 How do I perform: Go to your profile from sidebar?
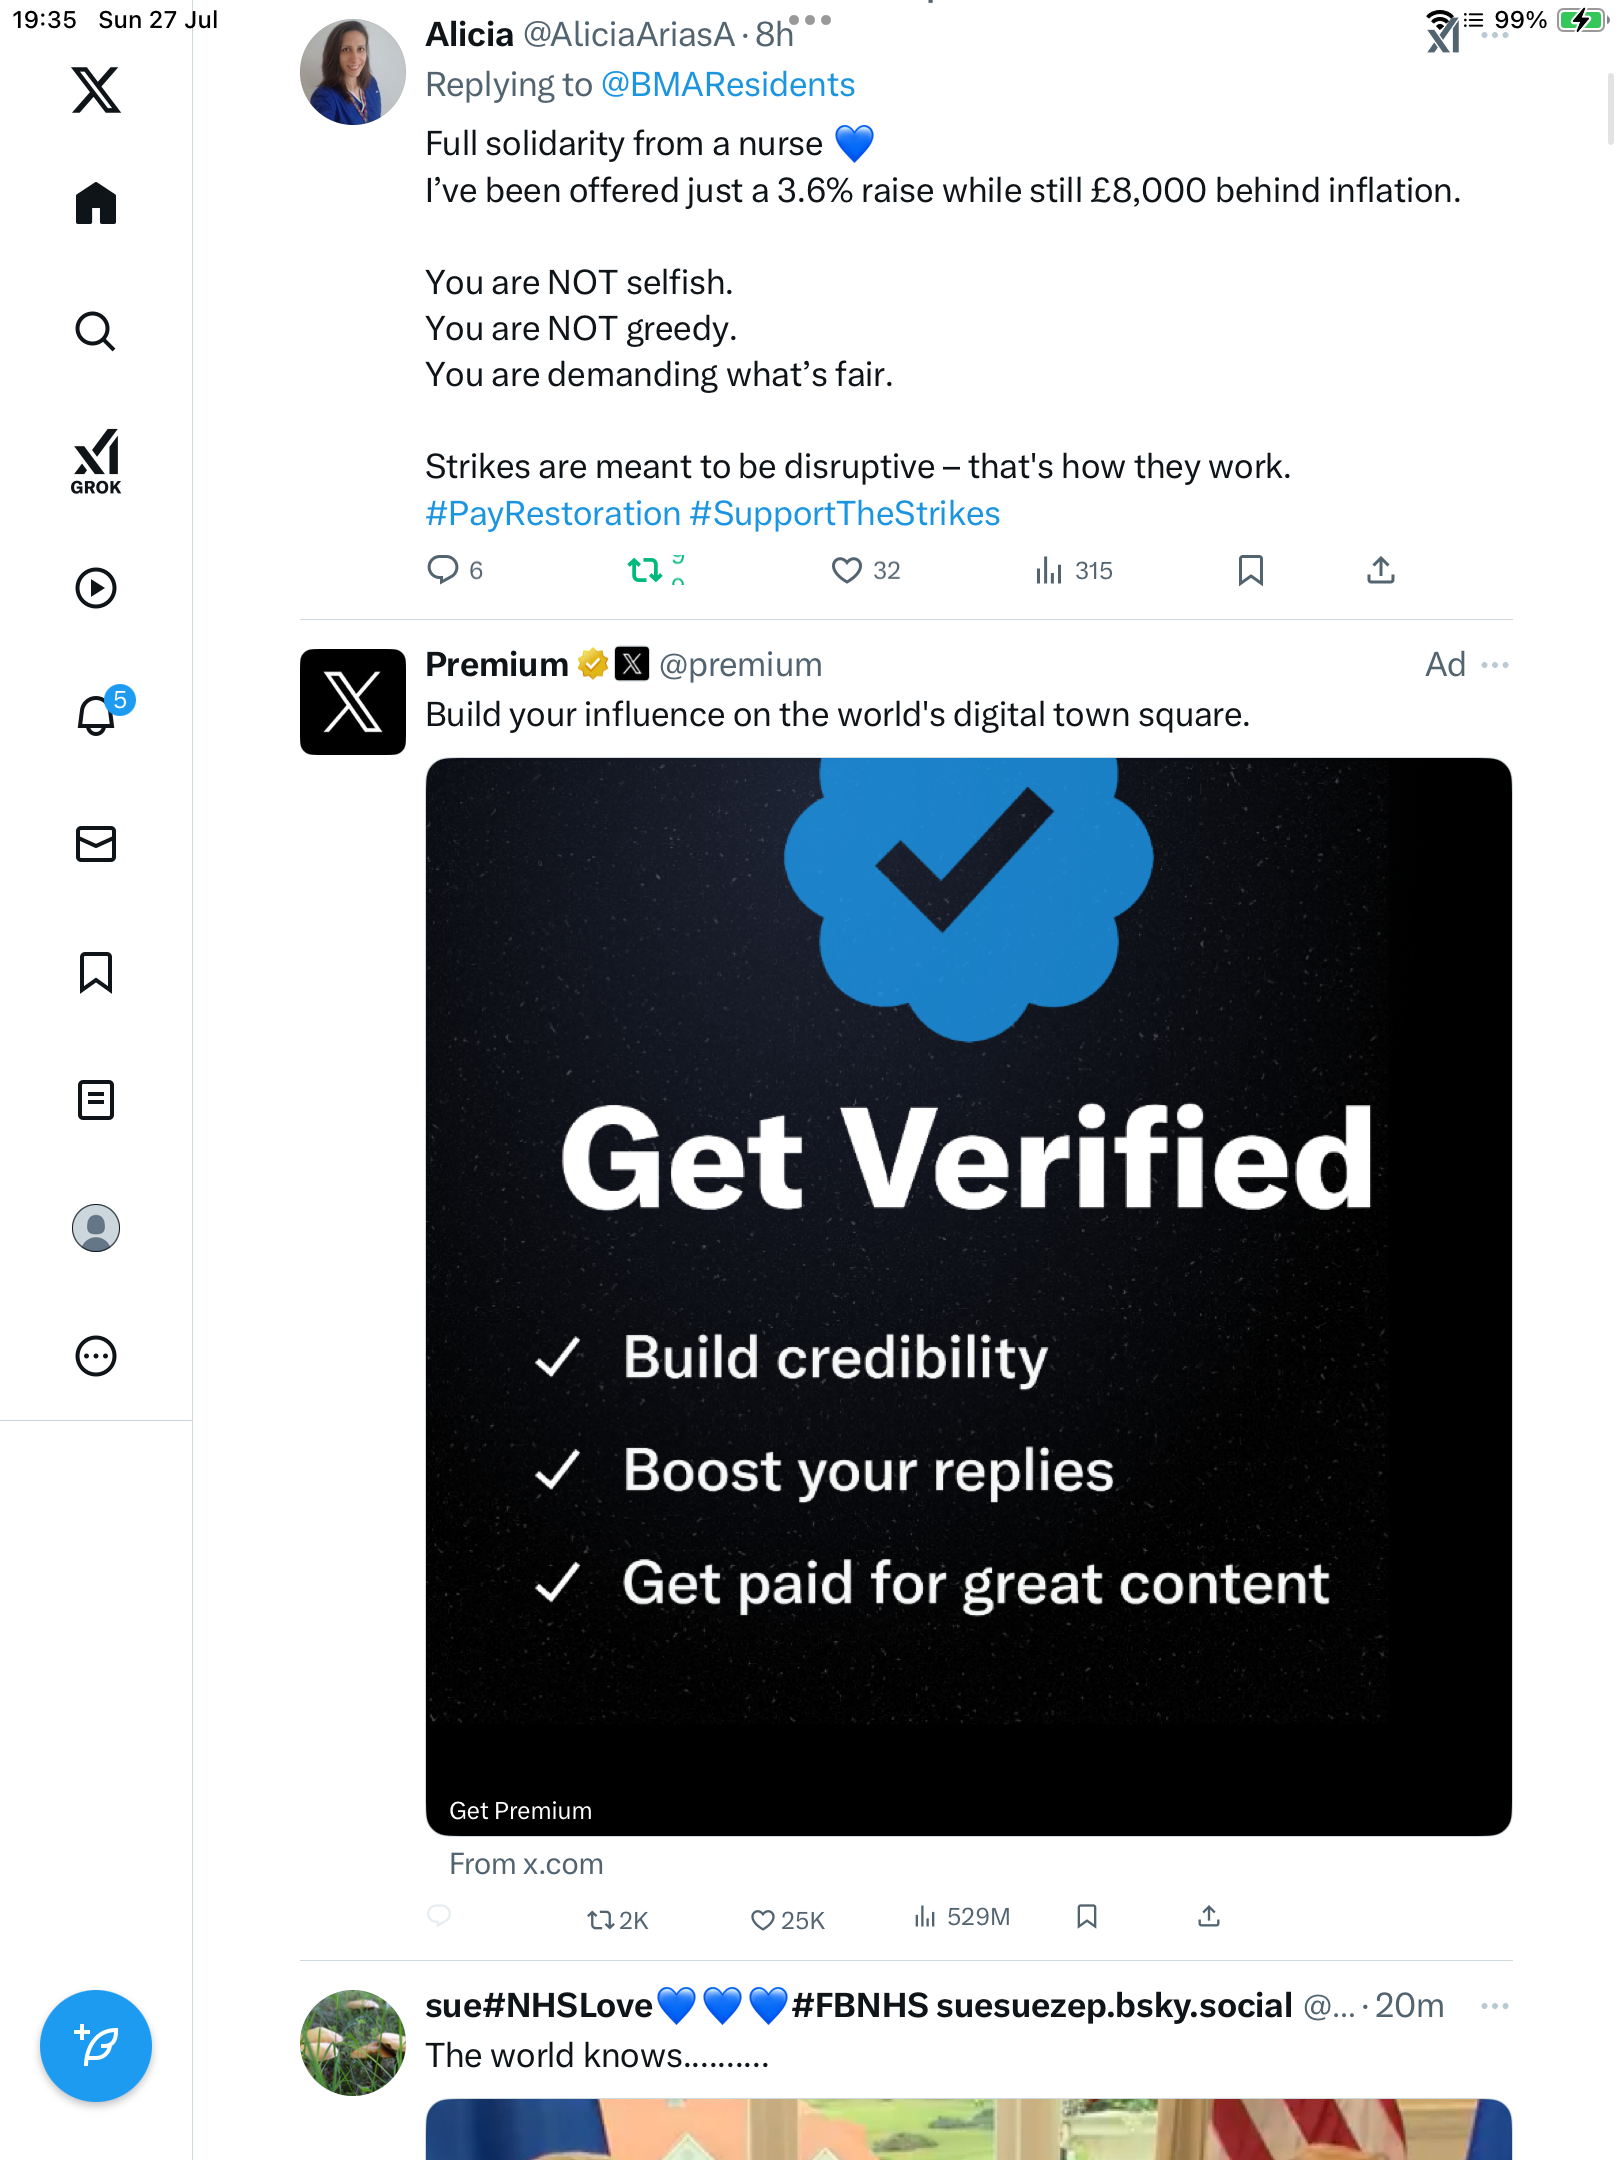click(96, 1228)
